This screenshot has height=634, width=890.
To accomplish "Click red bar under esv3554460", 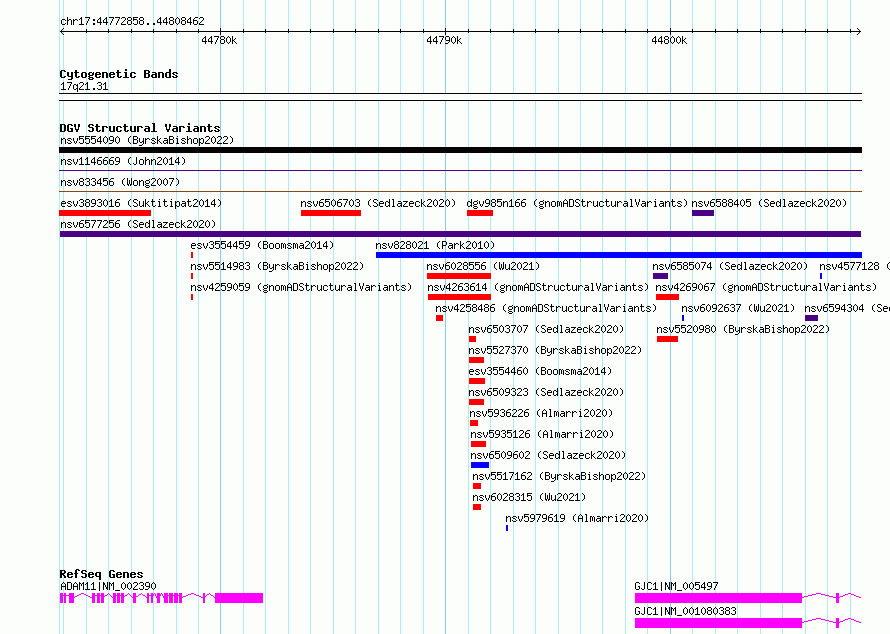I will coord(477,381).
